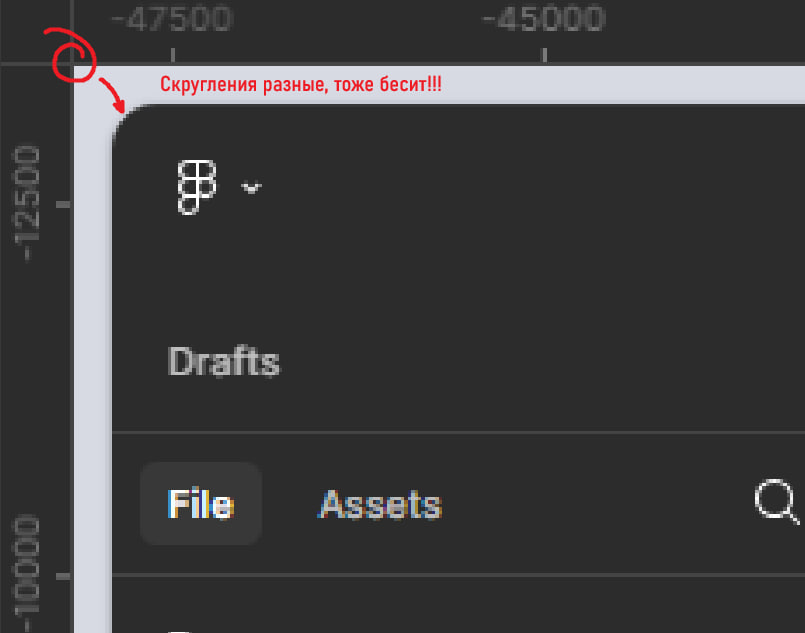This screenshot has height=633, width=805.
Task: Click the light gray frame strip left of panel
Action: point(93,359)
